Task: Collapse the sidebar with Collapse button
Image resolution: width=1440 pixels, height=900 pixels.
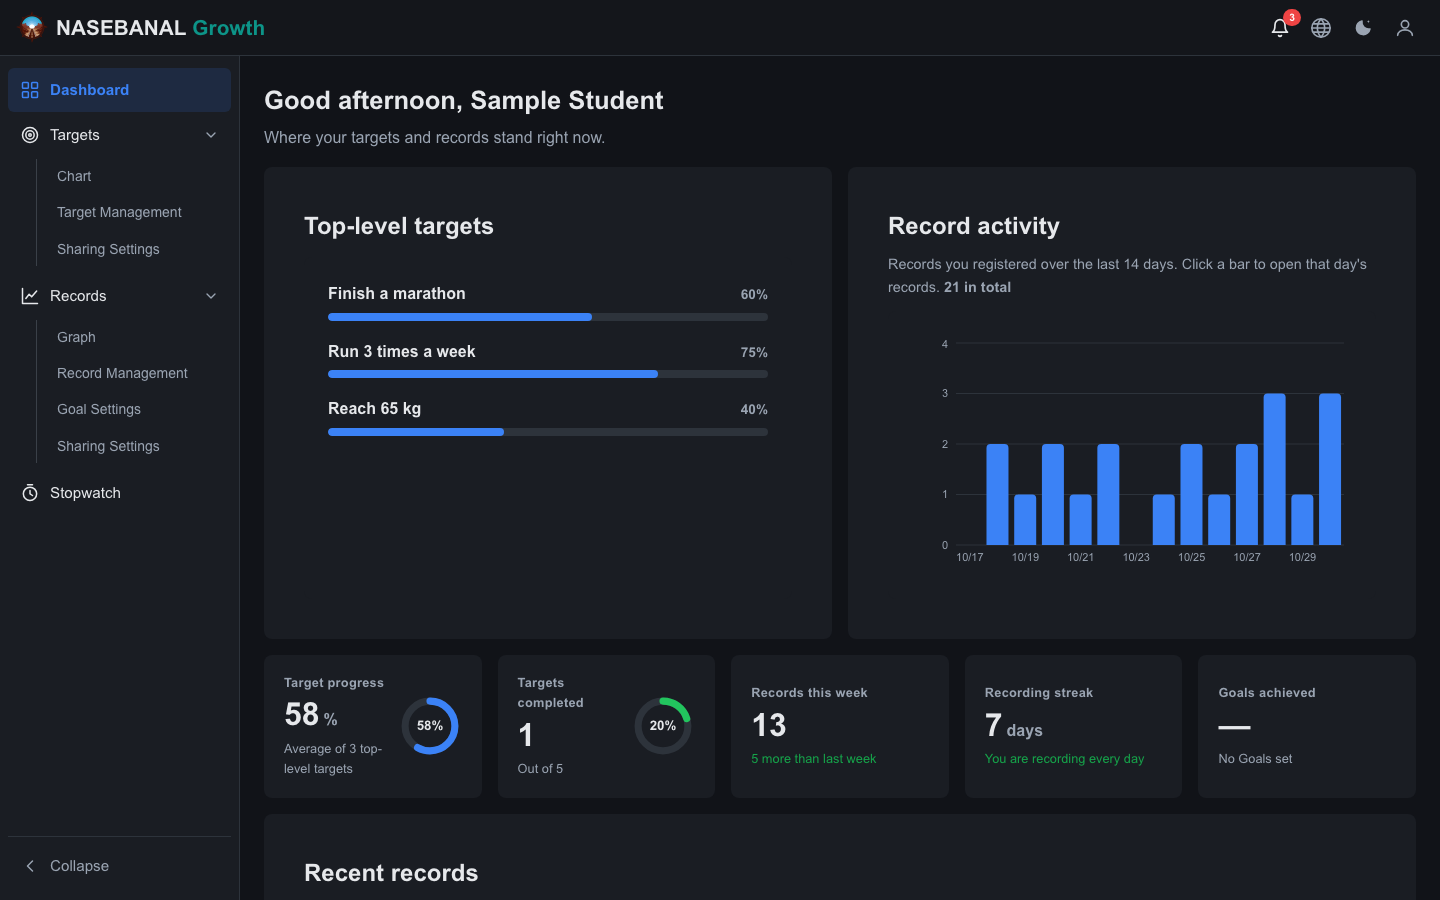Action: [x=119, y=866]
